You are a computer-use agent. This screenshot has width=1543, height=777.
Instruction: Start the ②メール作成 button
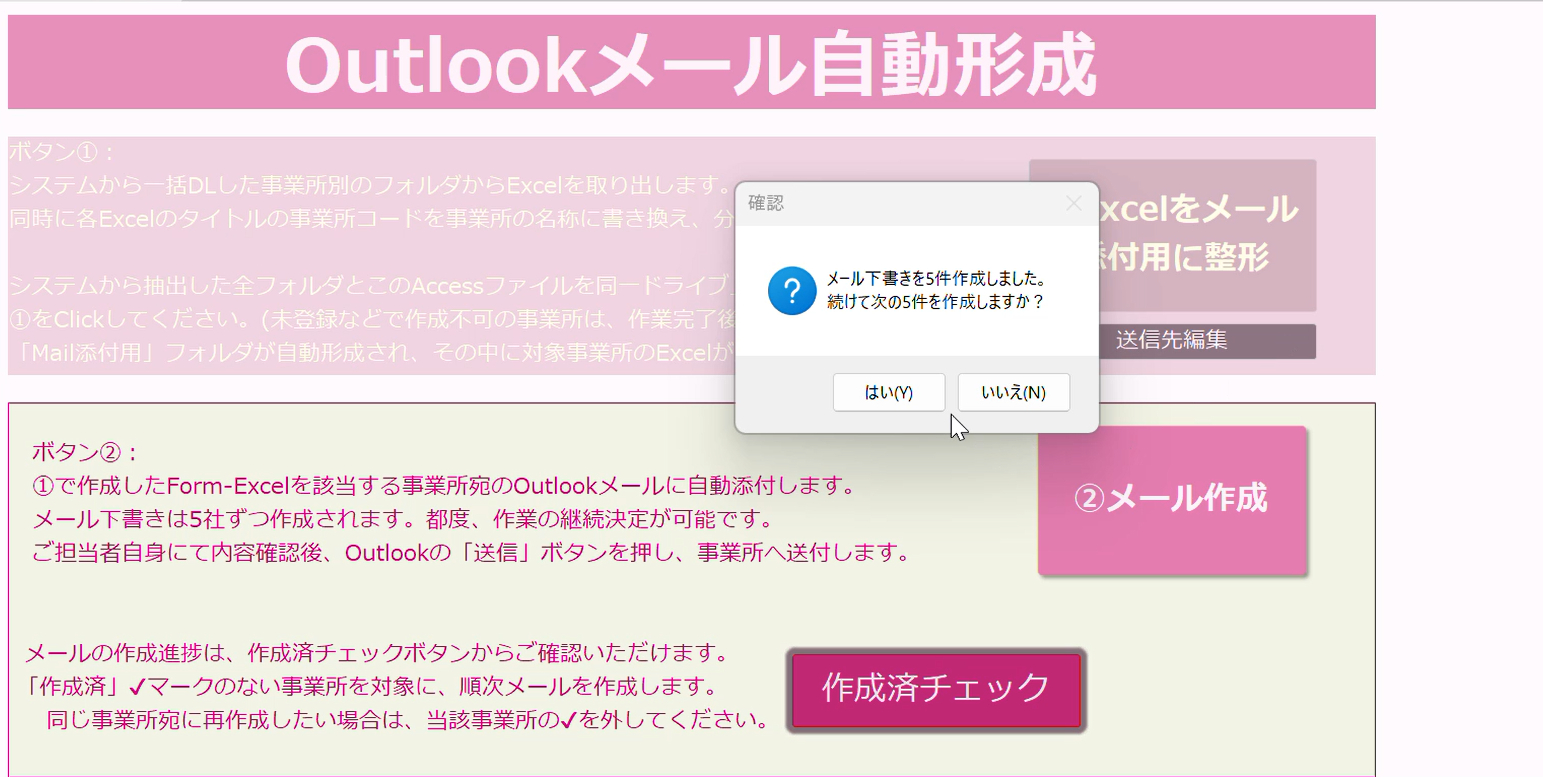point(1172,500)
